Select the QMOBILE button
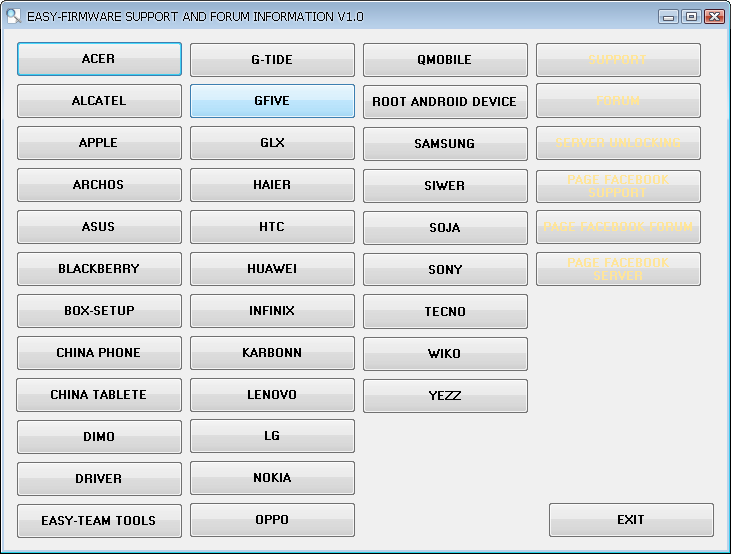Viewport: 731px width, 554px height. click(x=445, y=60)
